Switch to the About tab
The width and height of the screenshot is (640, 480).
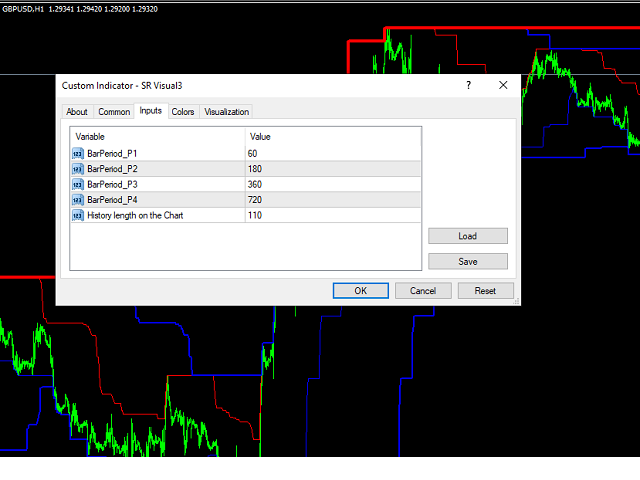click(77, 112)
